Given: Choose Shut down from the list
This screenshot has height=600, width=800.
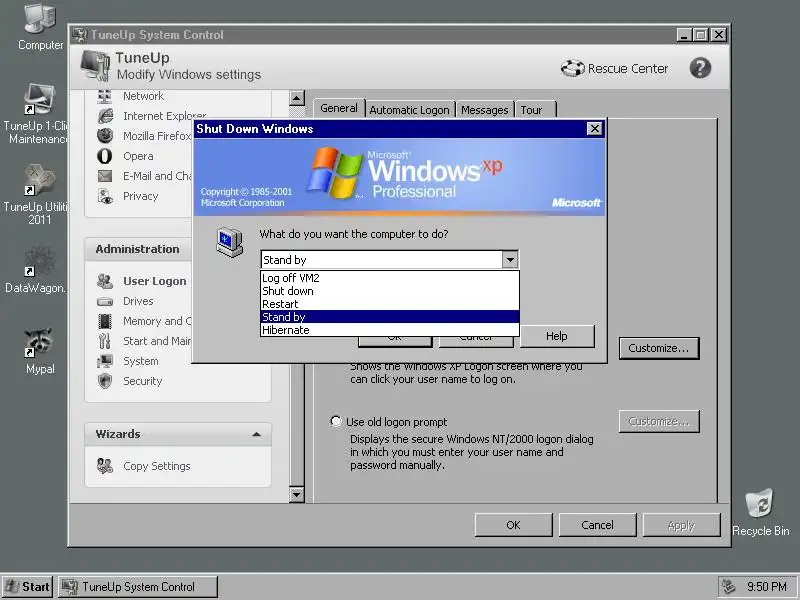Looking at the screenshot, I should [x=390, y=291].
